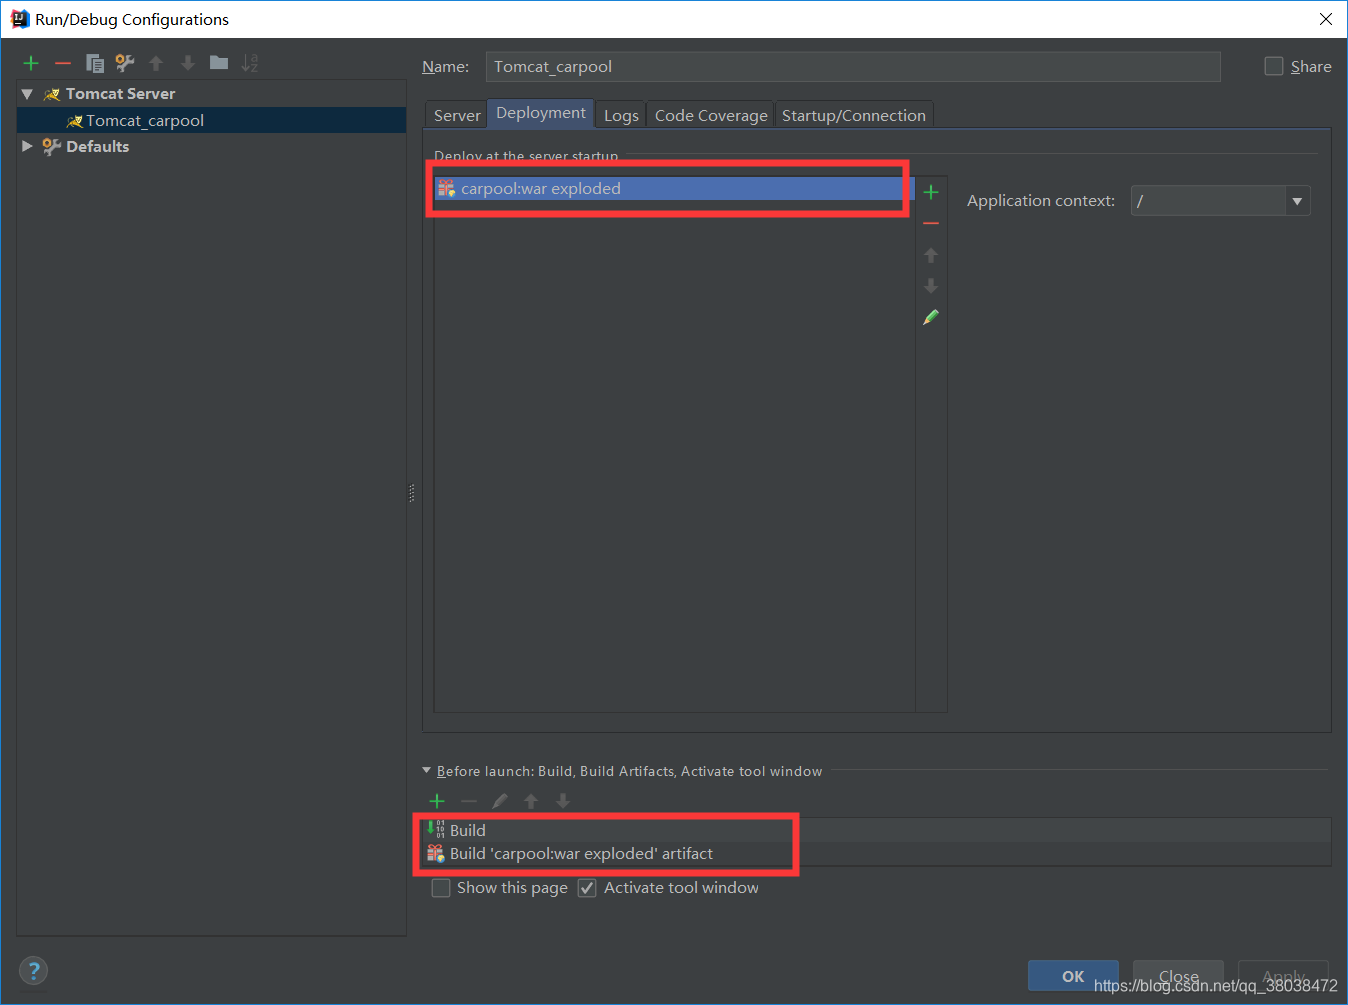The image size is (1348, 1005).
Task: Open the Code Coverage tab
Action: point(711,115)
